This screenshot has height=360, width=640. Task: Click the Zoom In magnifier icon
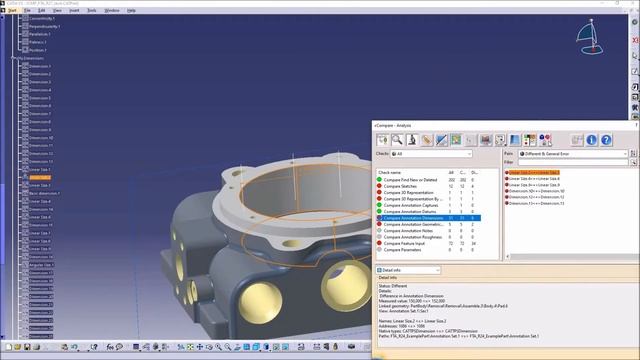218,347
